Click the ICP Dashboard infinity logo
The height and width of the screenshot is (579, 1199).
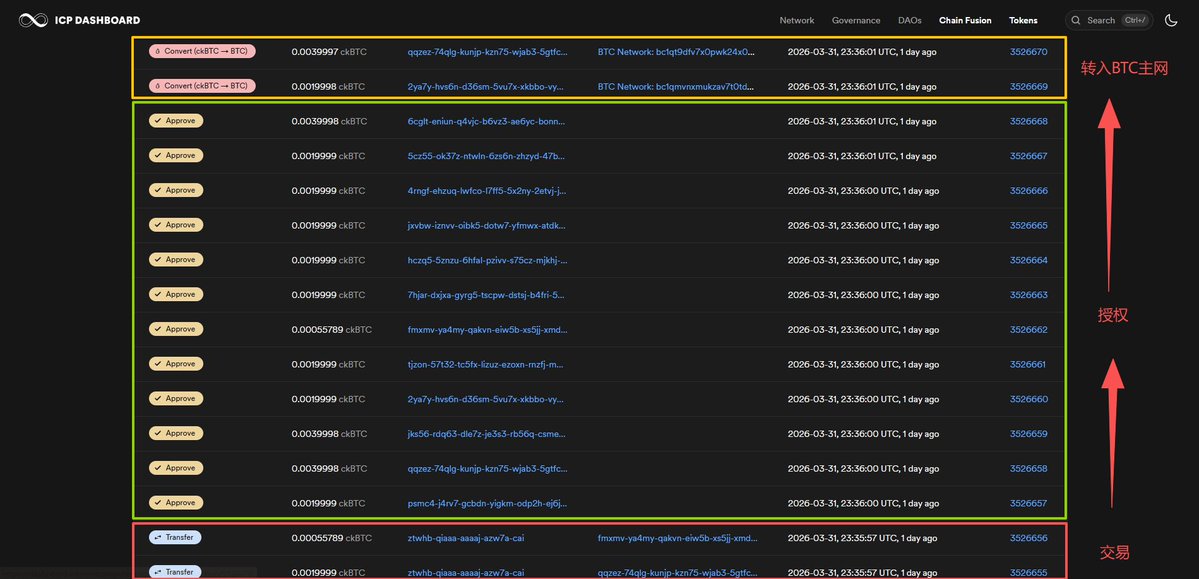point(33,20)
